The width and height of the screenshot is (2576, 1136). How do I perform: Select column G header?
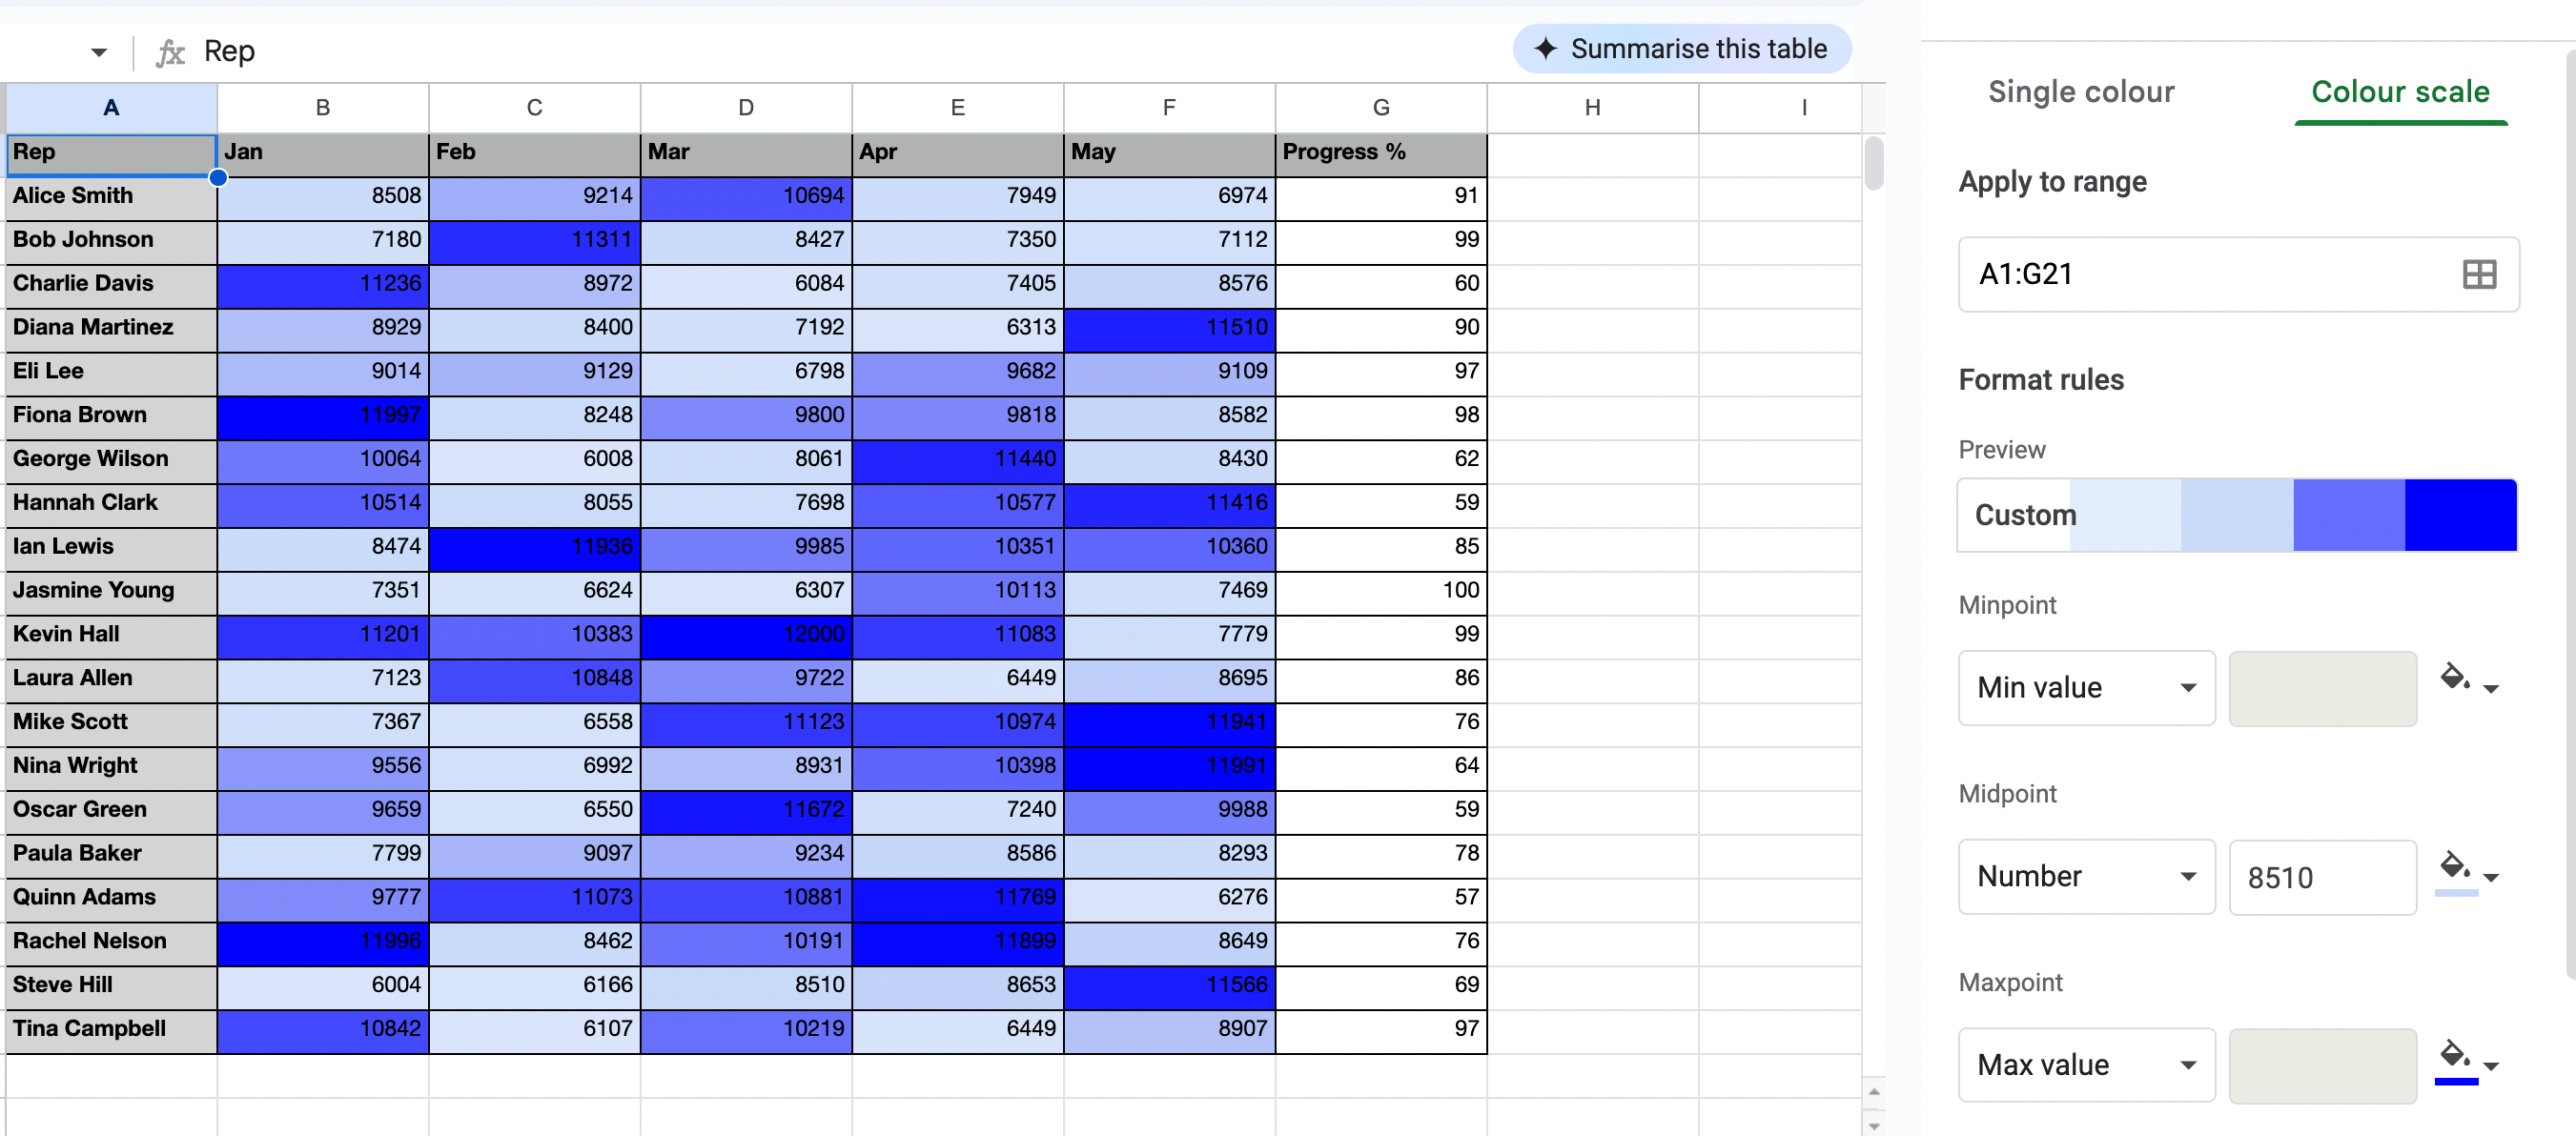coord(1380,108)
